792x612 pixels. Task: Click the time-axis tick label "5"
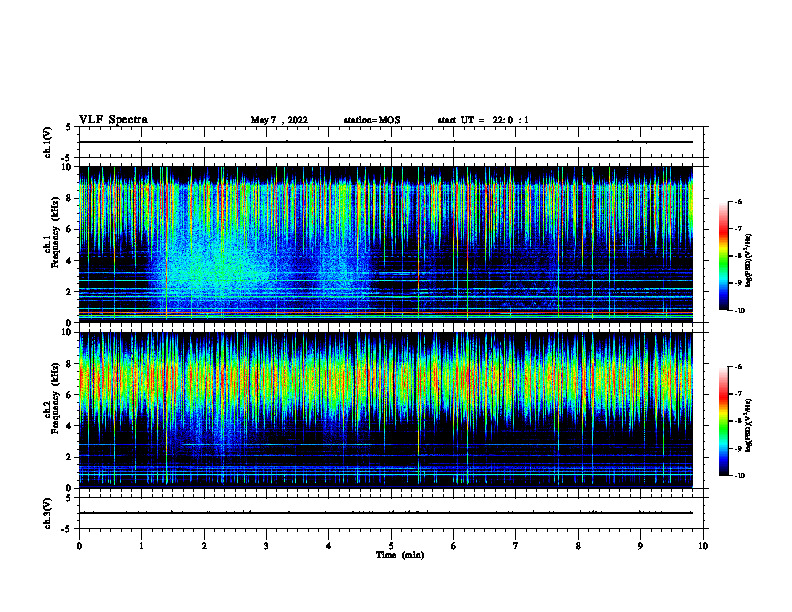click(391, 546)
